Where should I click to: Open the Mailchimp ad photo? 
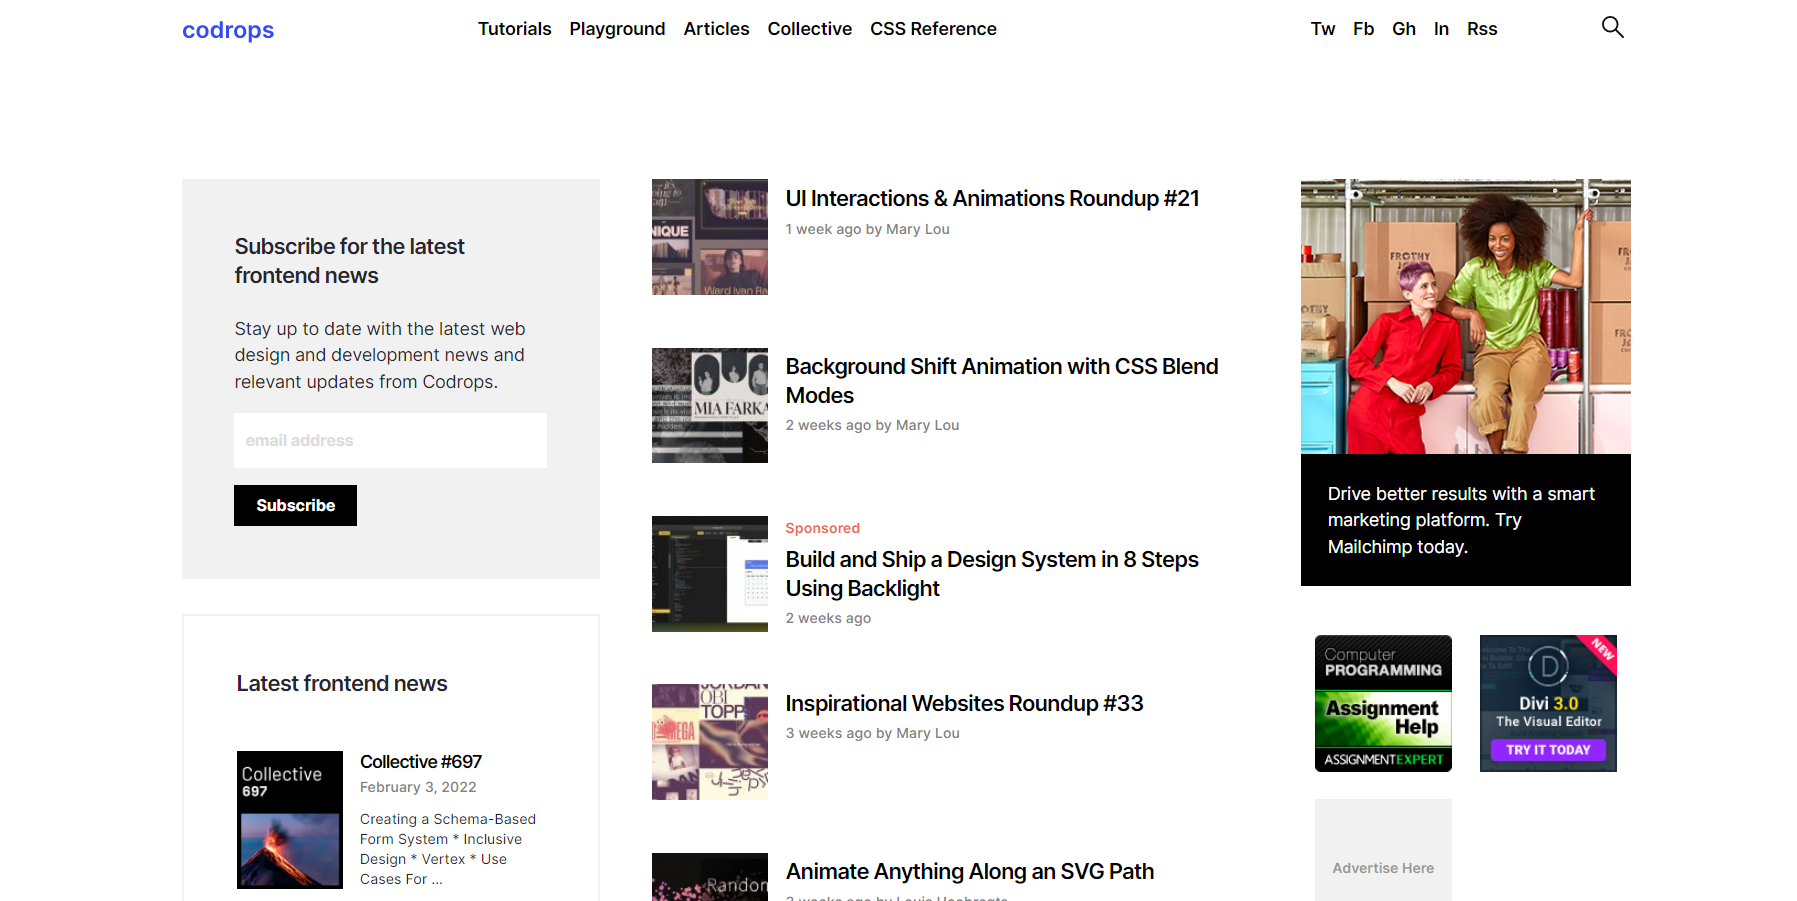(1465, 317)
